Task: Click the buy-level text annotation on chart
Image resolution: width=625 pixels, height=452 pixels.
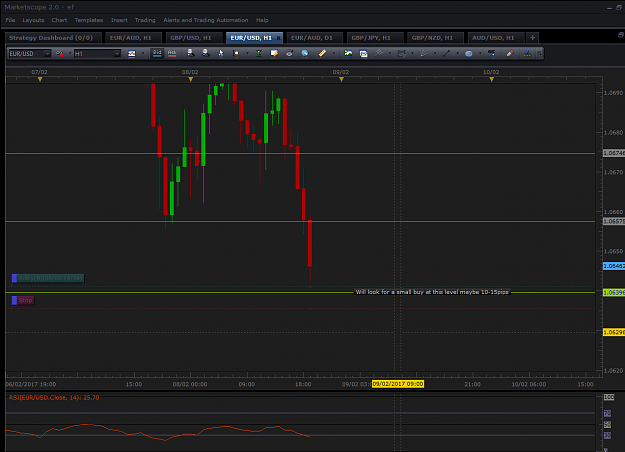Action: point(432,292)
